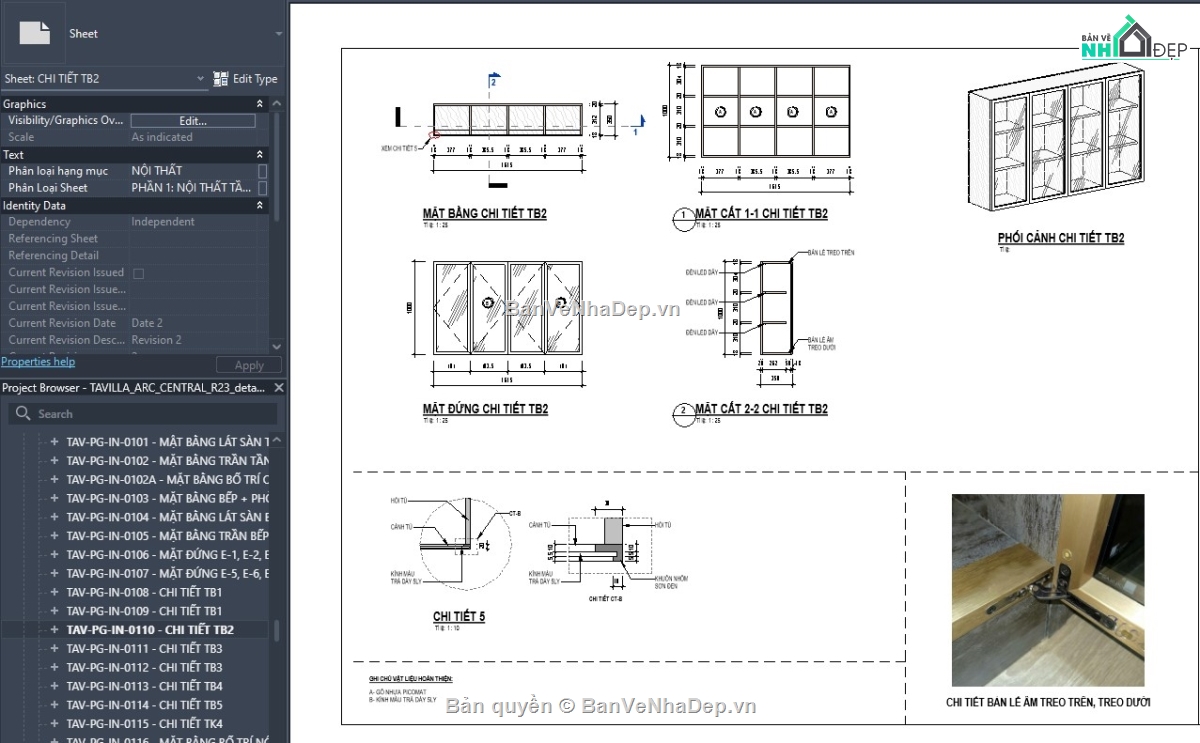Image resolution: width=1200 pixels, height=743 pixels.
Task: Select sheet TAV-PG-IN-0109 - CHI TIẾT TB1
Action: click(x=144, y=611)
